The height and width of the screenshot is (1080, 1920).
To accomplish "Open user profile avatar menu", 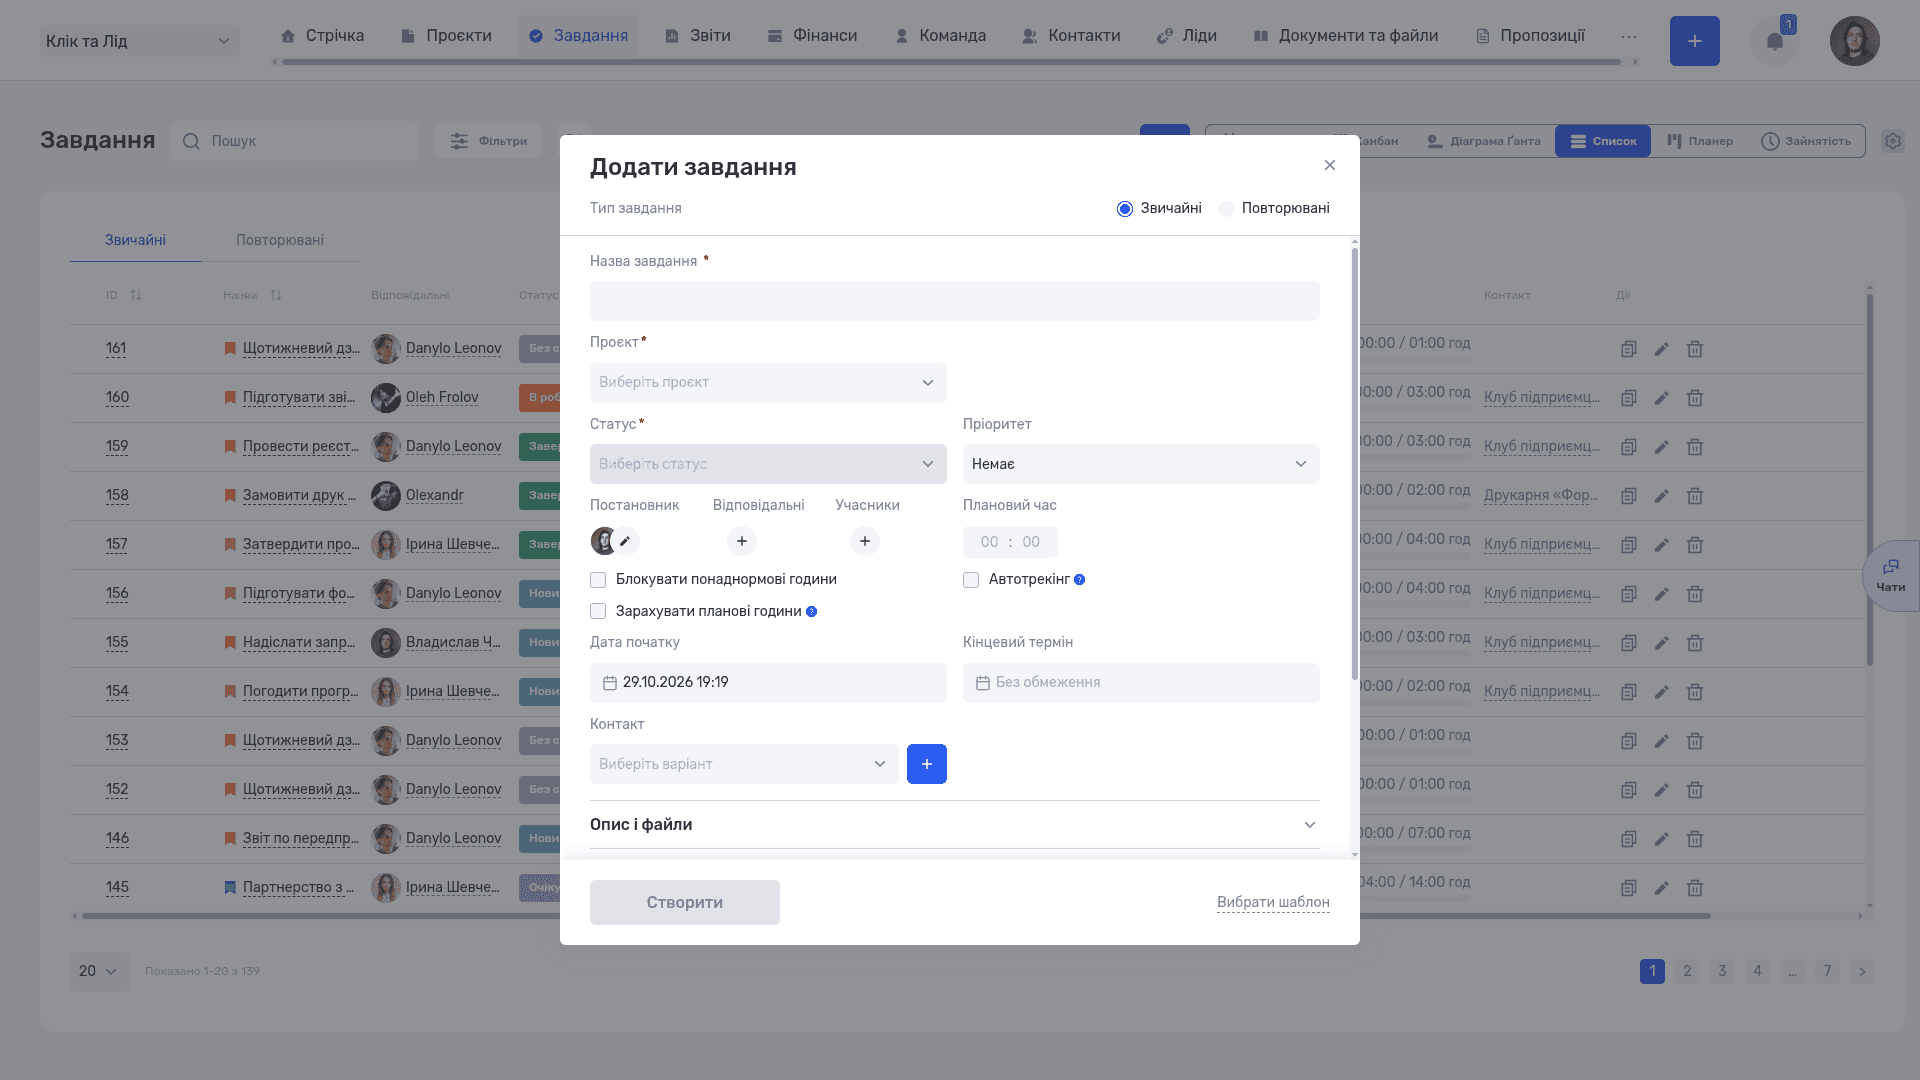I will [x=1854, y=41].
